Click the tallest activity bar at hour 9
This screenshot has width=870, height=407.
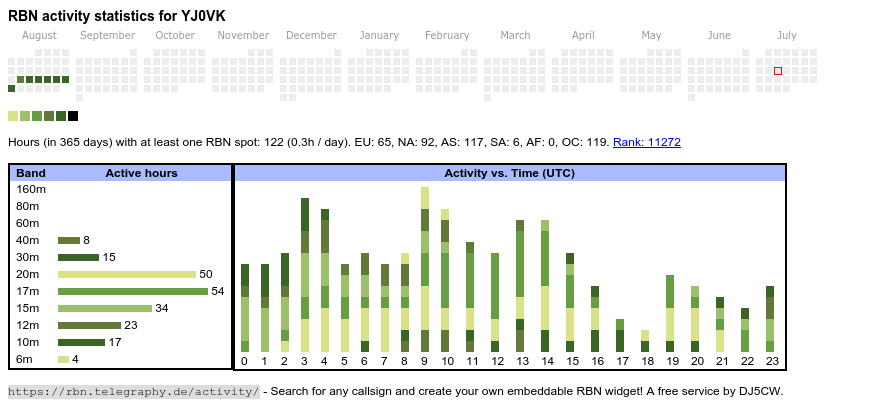(425, 269)
